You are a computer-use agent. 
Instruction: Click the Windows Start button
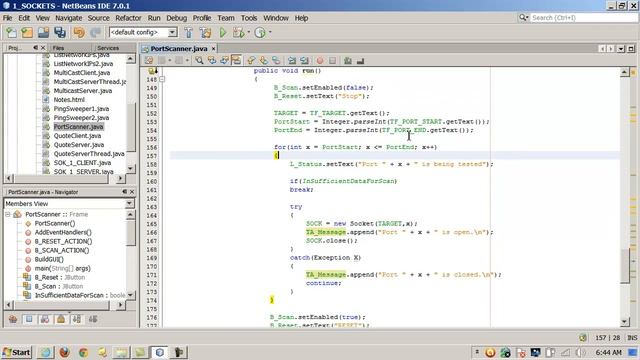click(x=16, y=352)
